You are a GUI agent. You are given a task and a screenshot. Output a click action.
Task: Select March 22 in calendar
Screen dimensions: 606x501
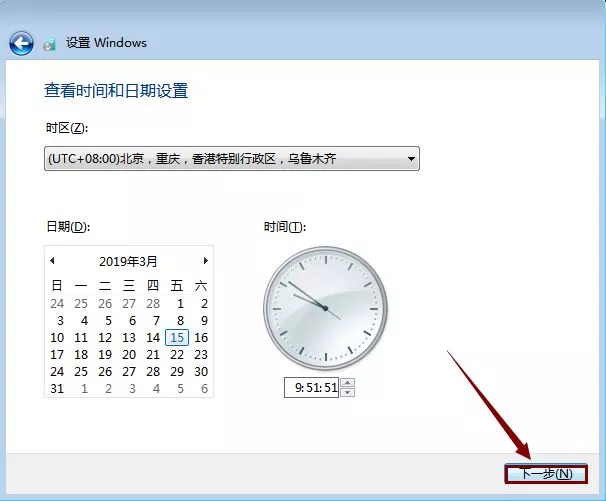tap(177, 354)
